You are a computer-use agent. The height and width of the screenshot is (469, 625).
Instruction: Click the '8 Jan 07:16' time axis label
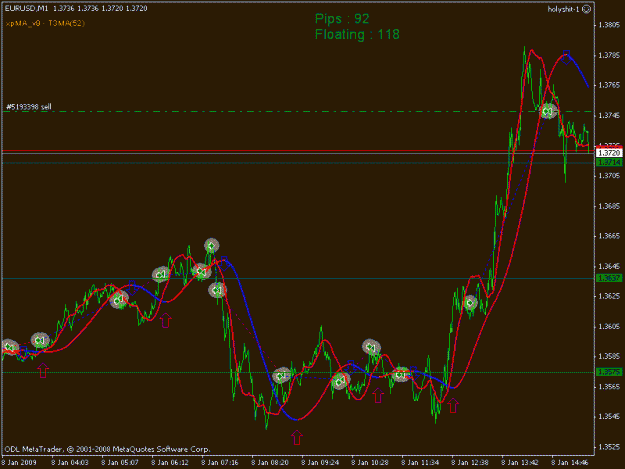click(220, 463)
